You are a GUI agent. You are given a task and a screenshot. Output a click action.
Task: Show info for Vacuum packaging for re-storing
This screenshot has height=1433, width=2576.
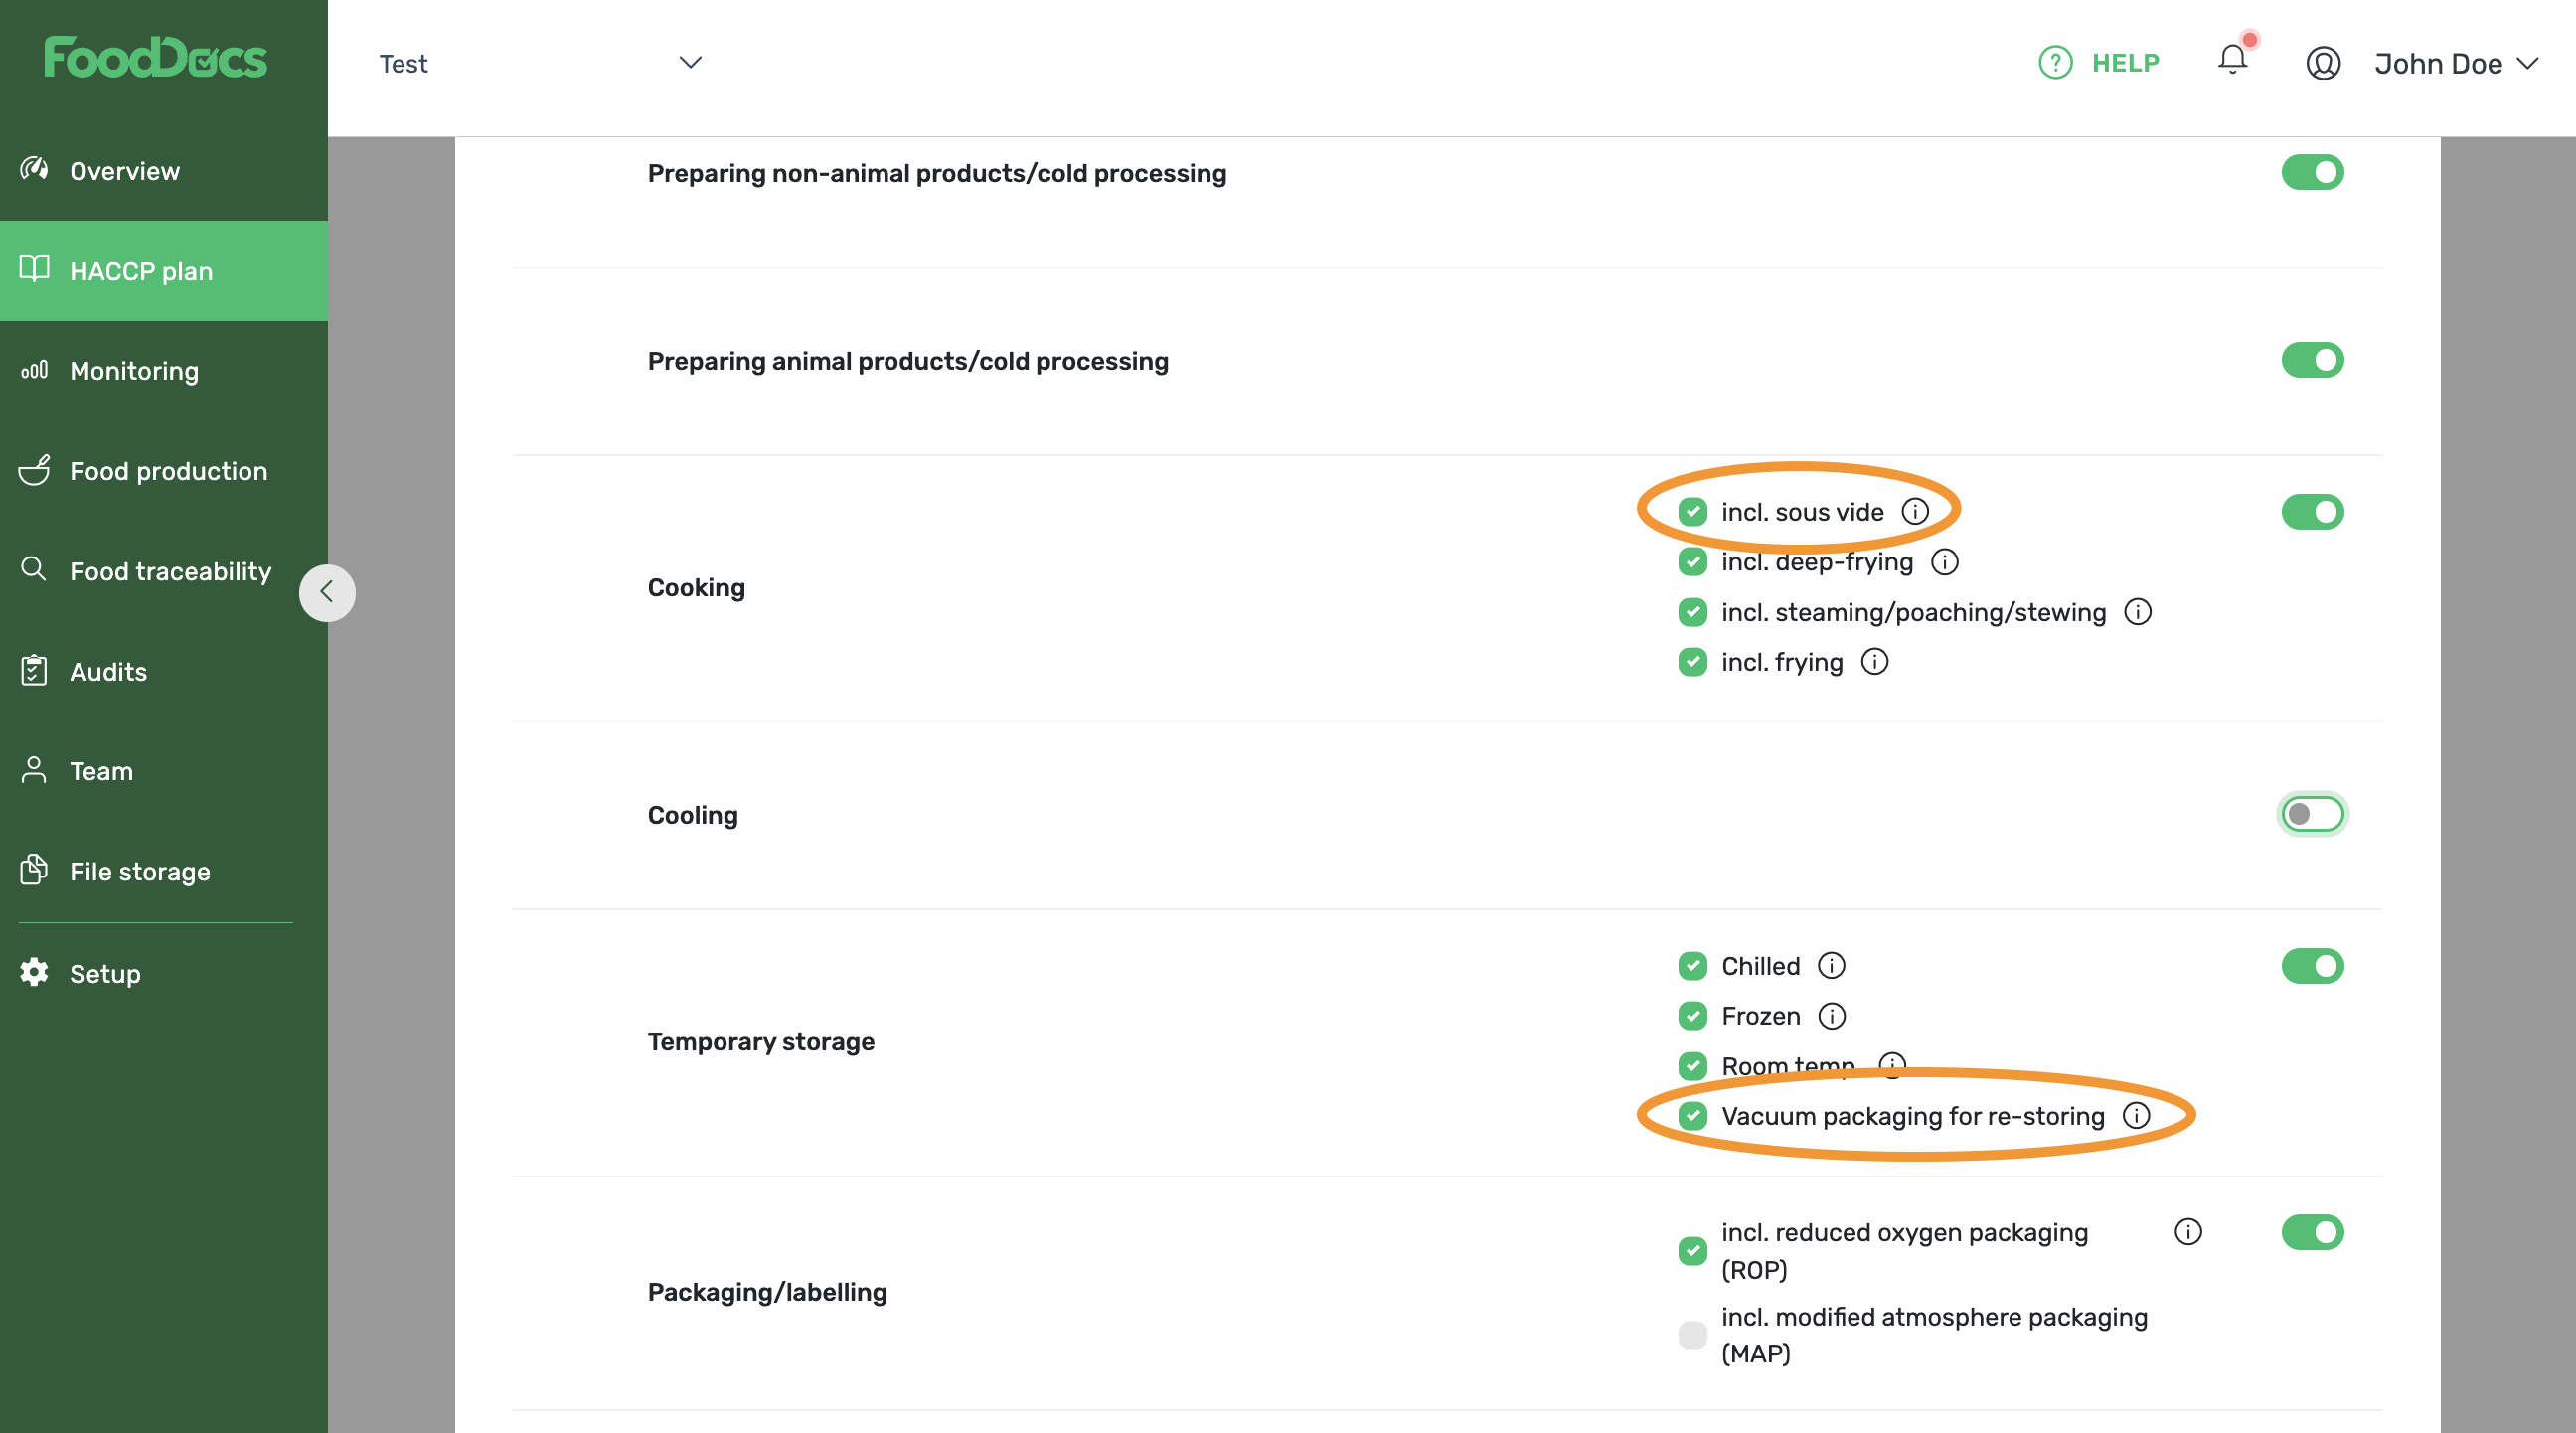pyautogui.click(x=2136, y=1116)
